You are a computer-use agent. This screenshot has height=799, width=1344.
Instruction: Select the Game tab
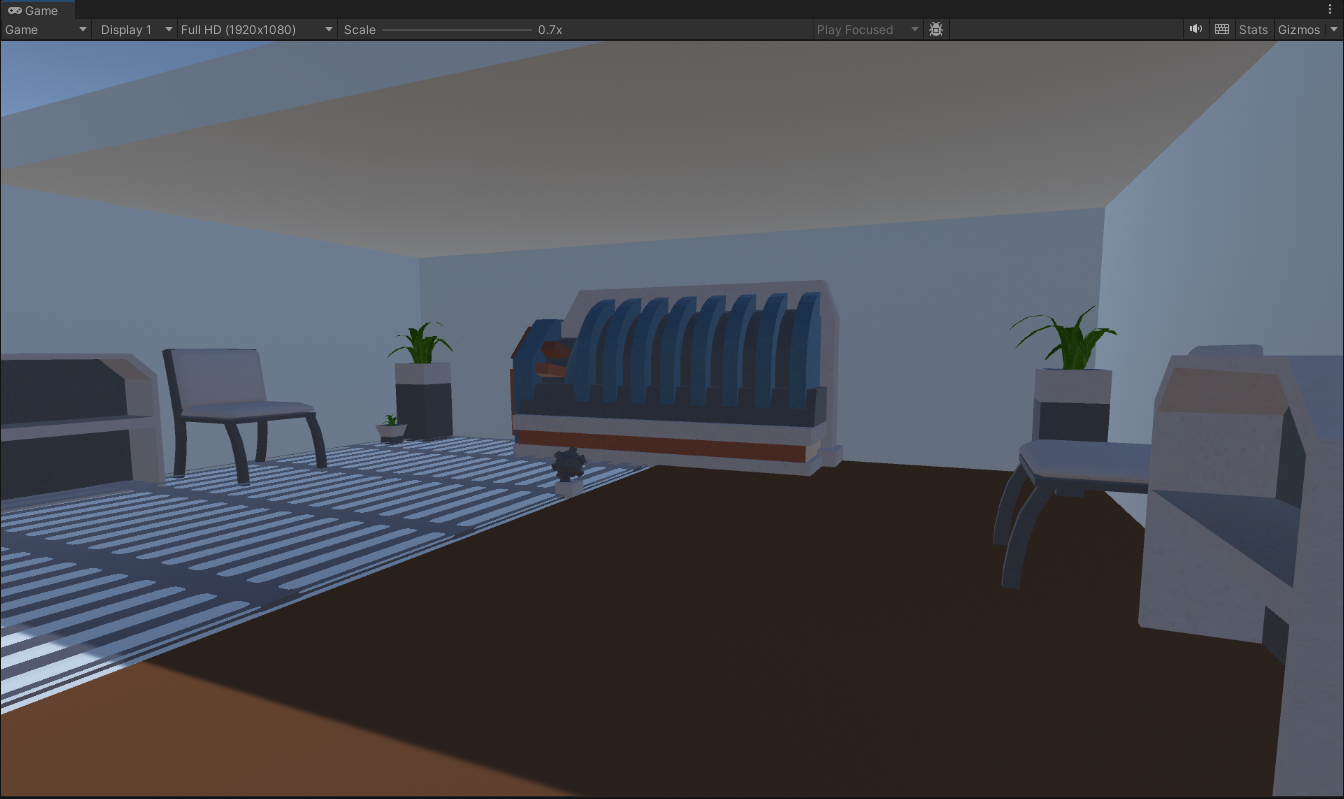click(36, 10)
